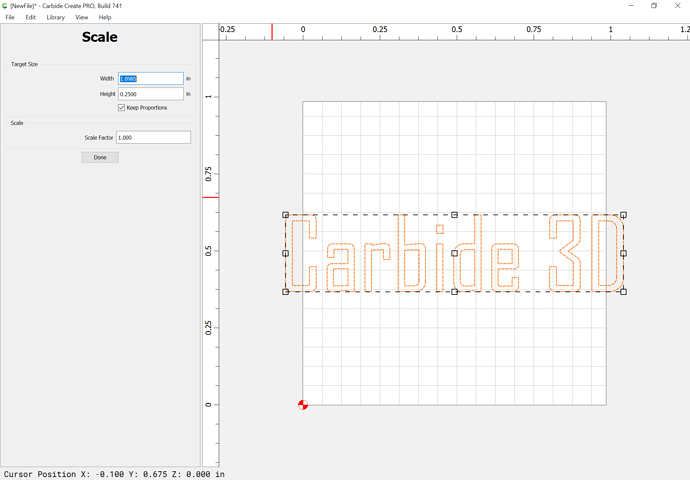The height and width of the screenshot is (480, 690).
Task: Open the Help menu
Action: pos(105,17)
